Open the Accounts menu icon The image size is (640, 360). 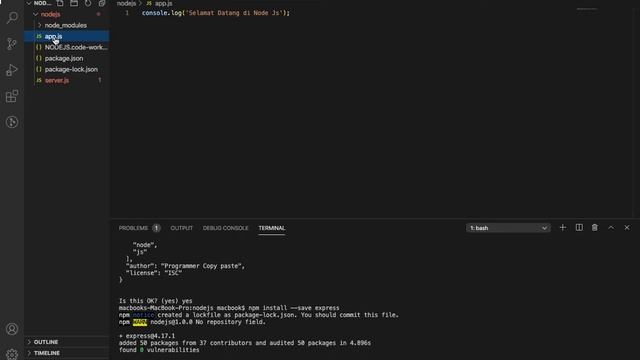coord(12,329)
